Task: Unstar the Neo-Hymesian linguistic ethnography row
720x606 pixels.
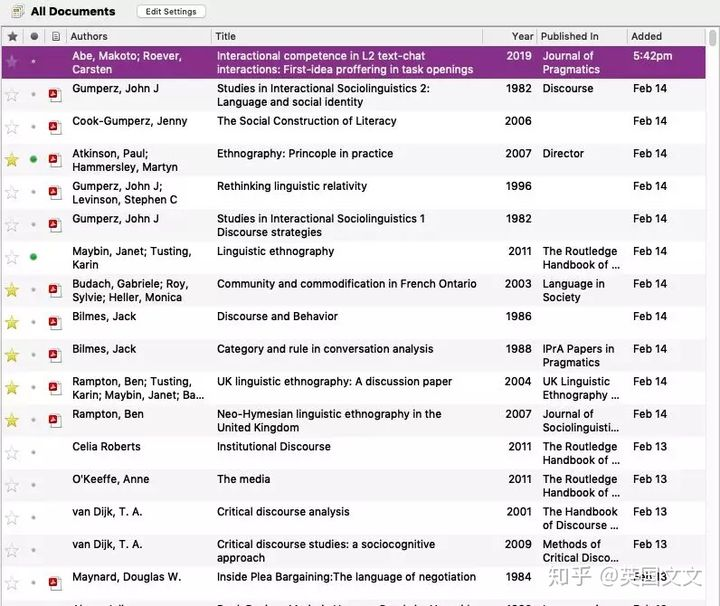Action: (x=12, y=420)
